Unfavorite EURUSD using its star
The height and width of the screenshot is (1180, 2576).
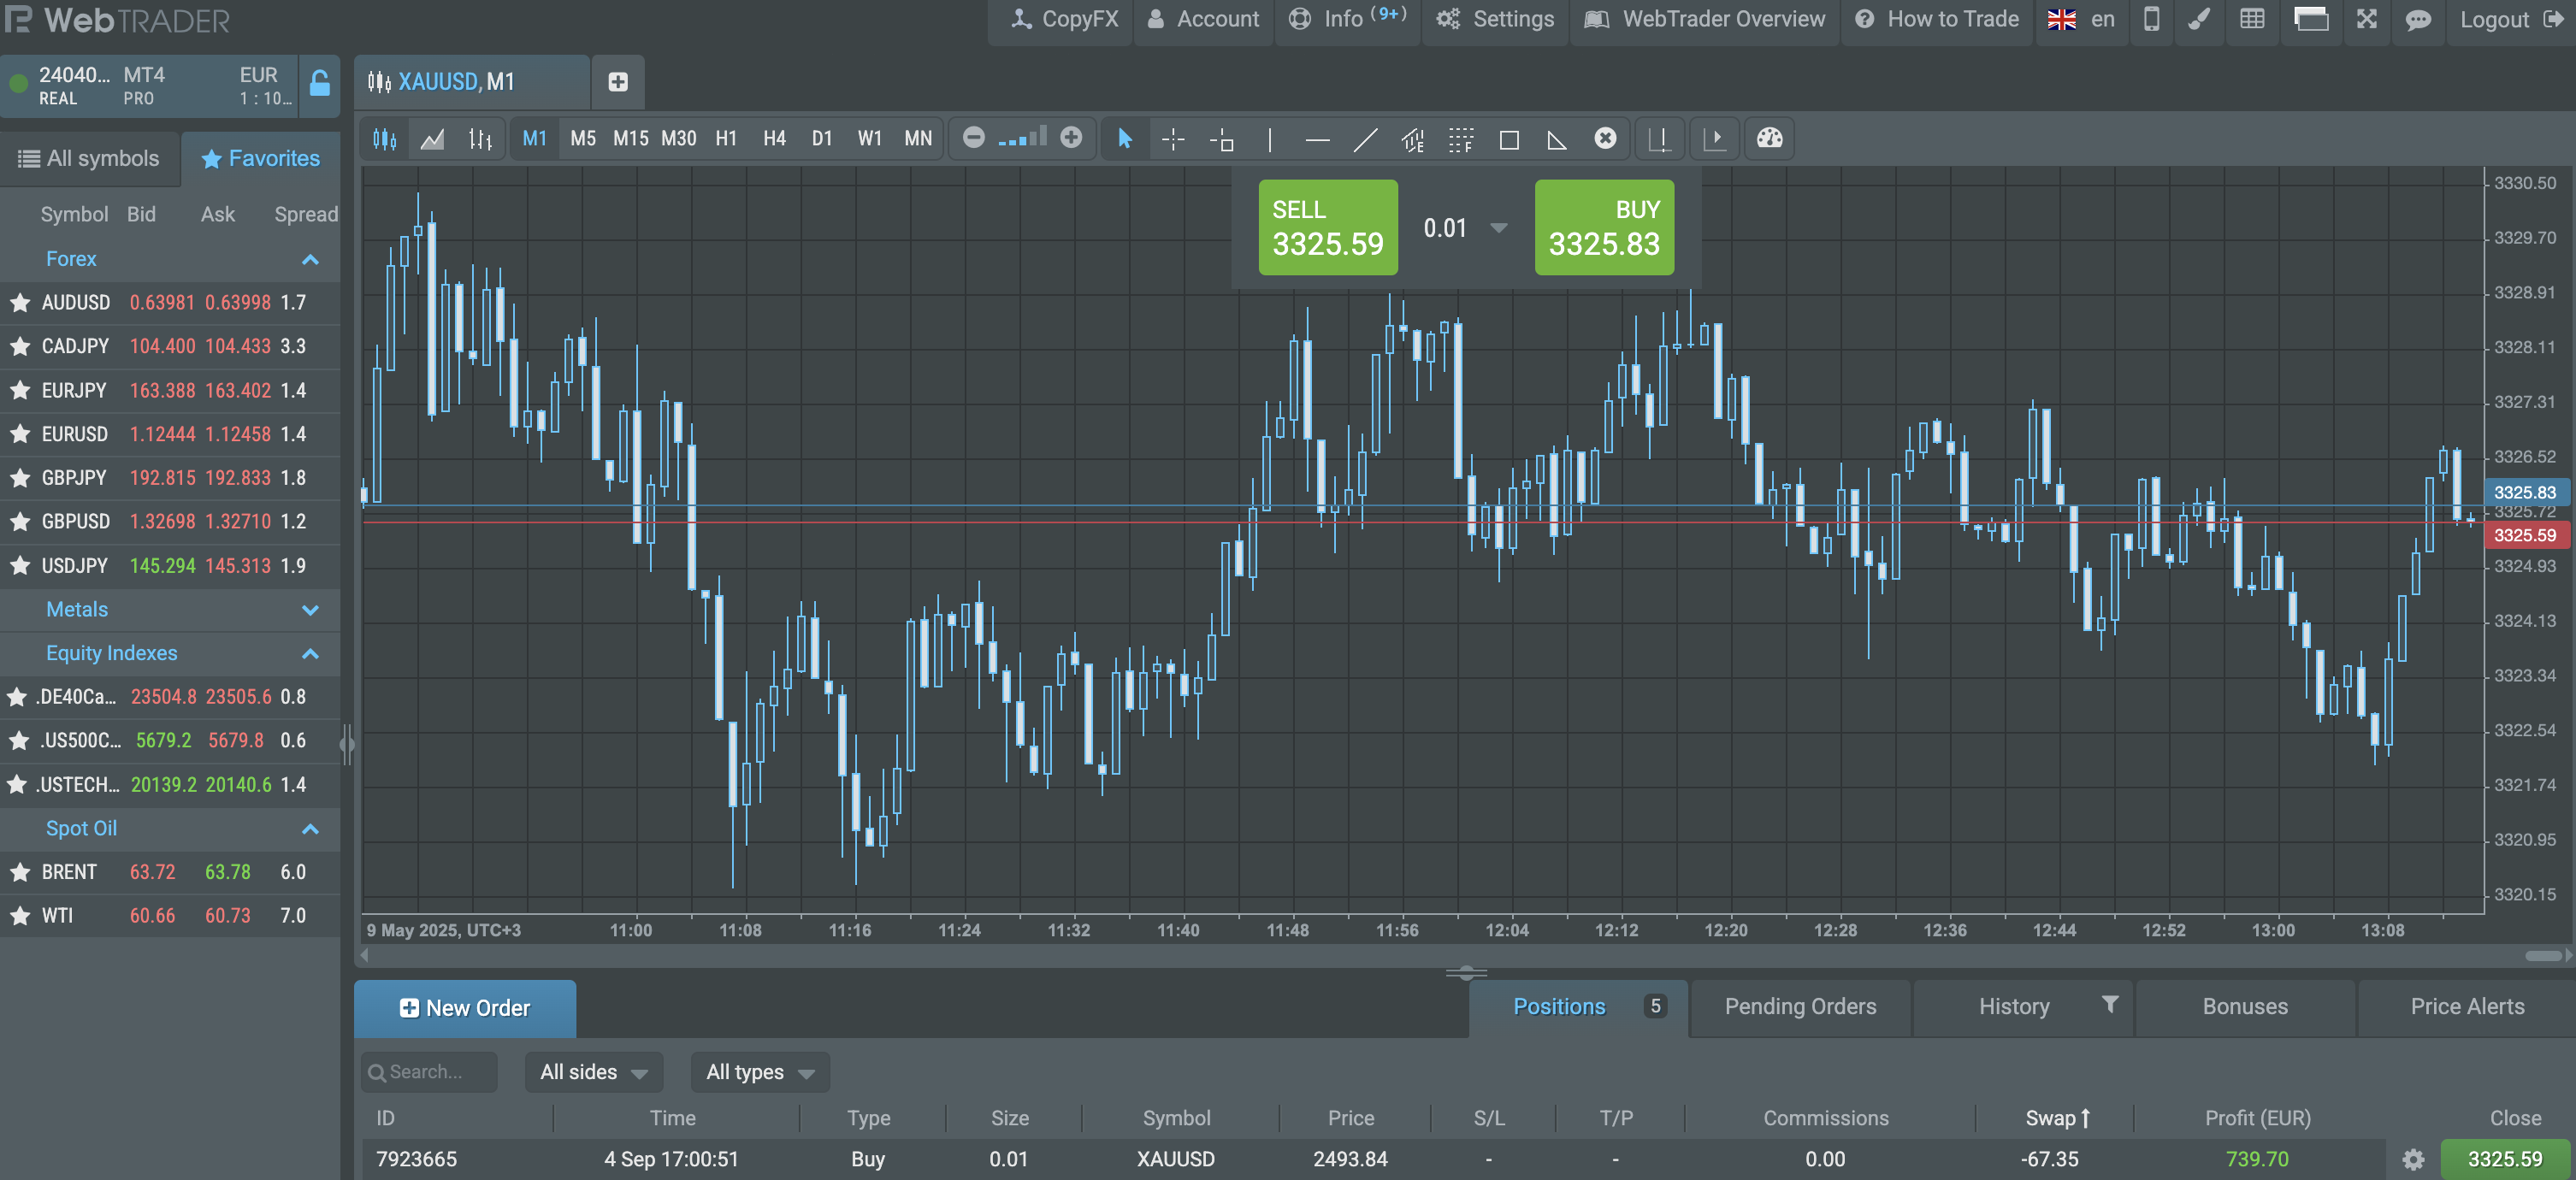(20, 434)
